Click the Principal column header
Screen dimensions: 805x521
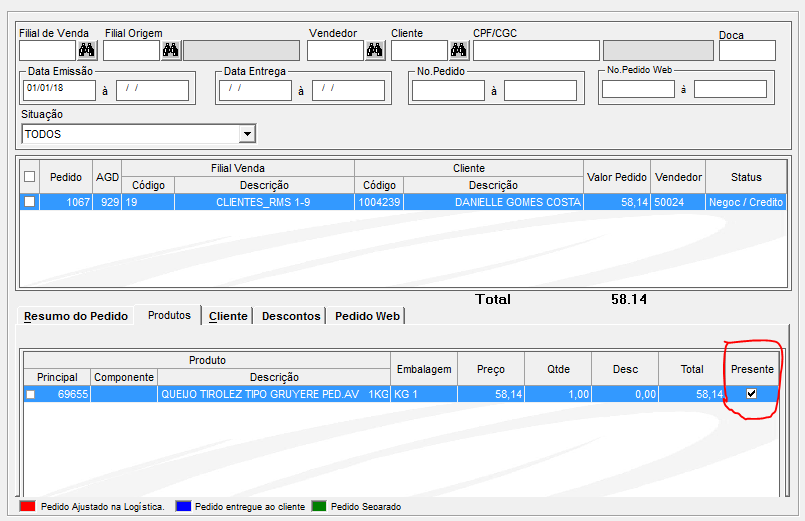tap(57, 377)
